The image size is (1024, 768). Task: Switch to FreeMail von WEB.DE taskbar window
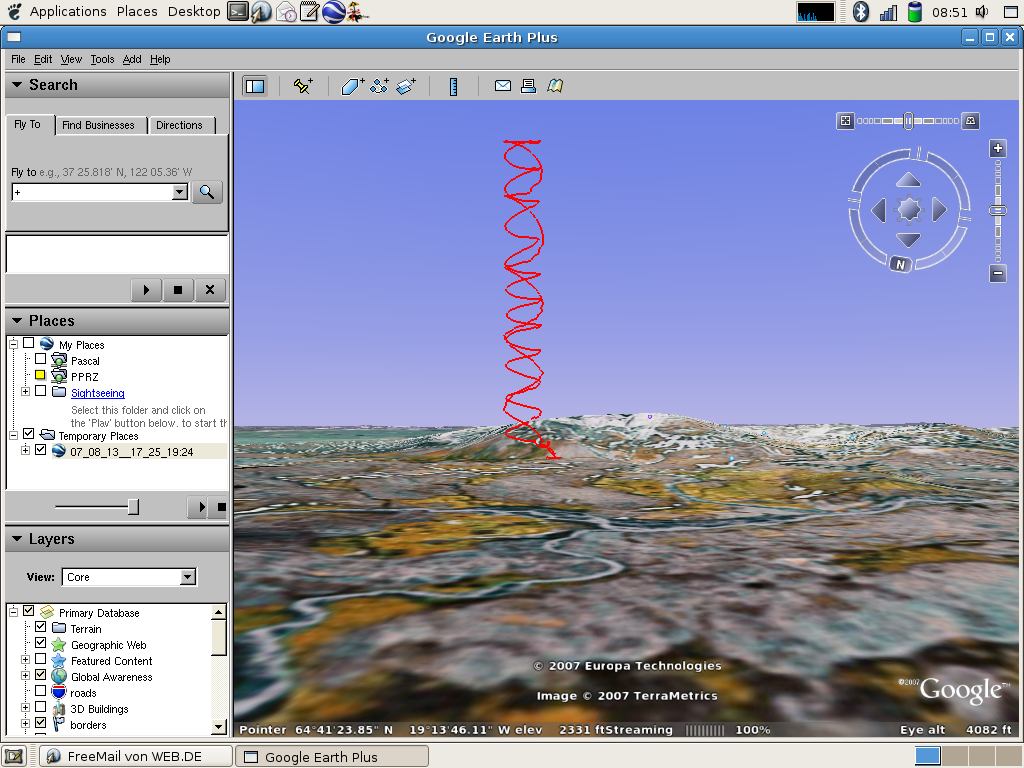136,756
